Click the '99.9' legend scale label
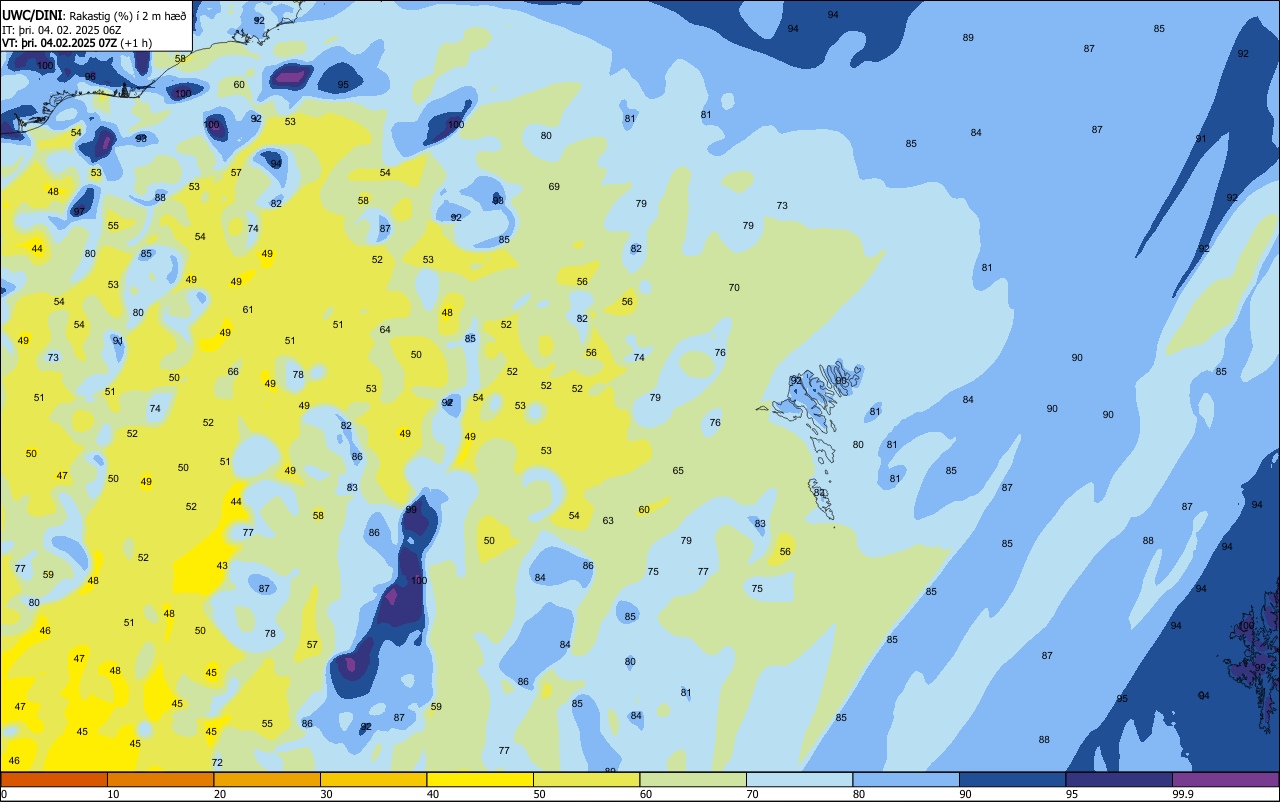1280x802 pixels. [x=1183, y=794]
